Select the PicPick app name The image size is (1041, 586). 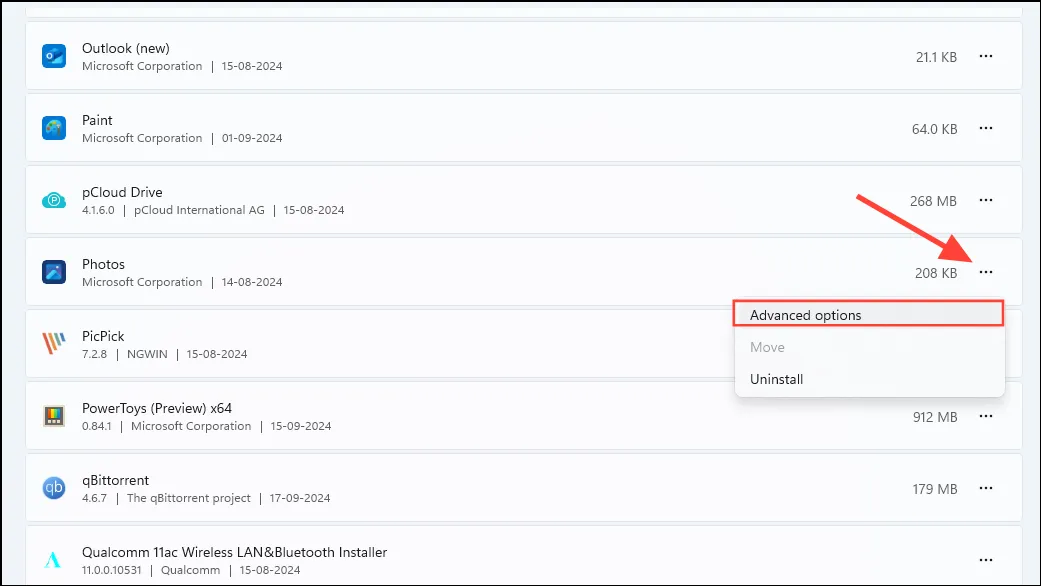click(103, 336)
